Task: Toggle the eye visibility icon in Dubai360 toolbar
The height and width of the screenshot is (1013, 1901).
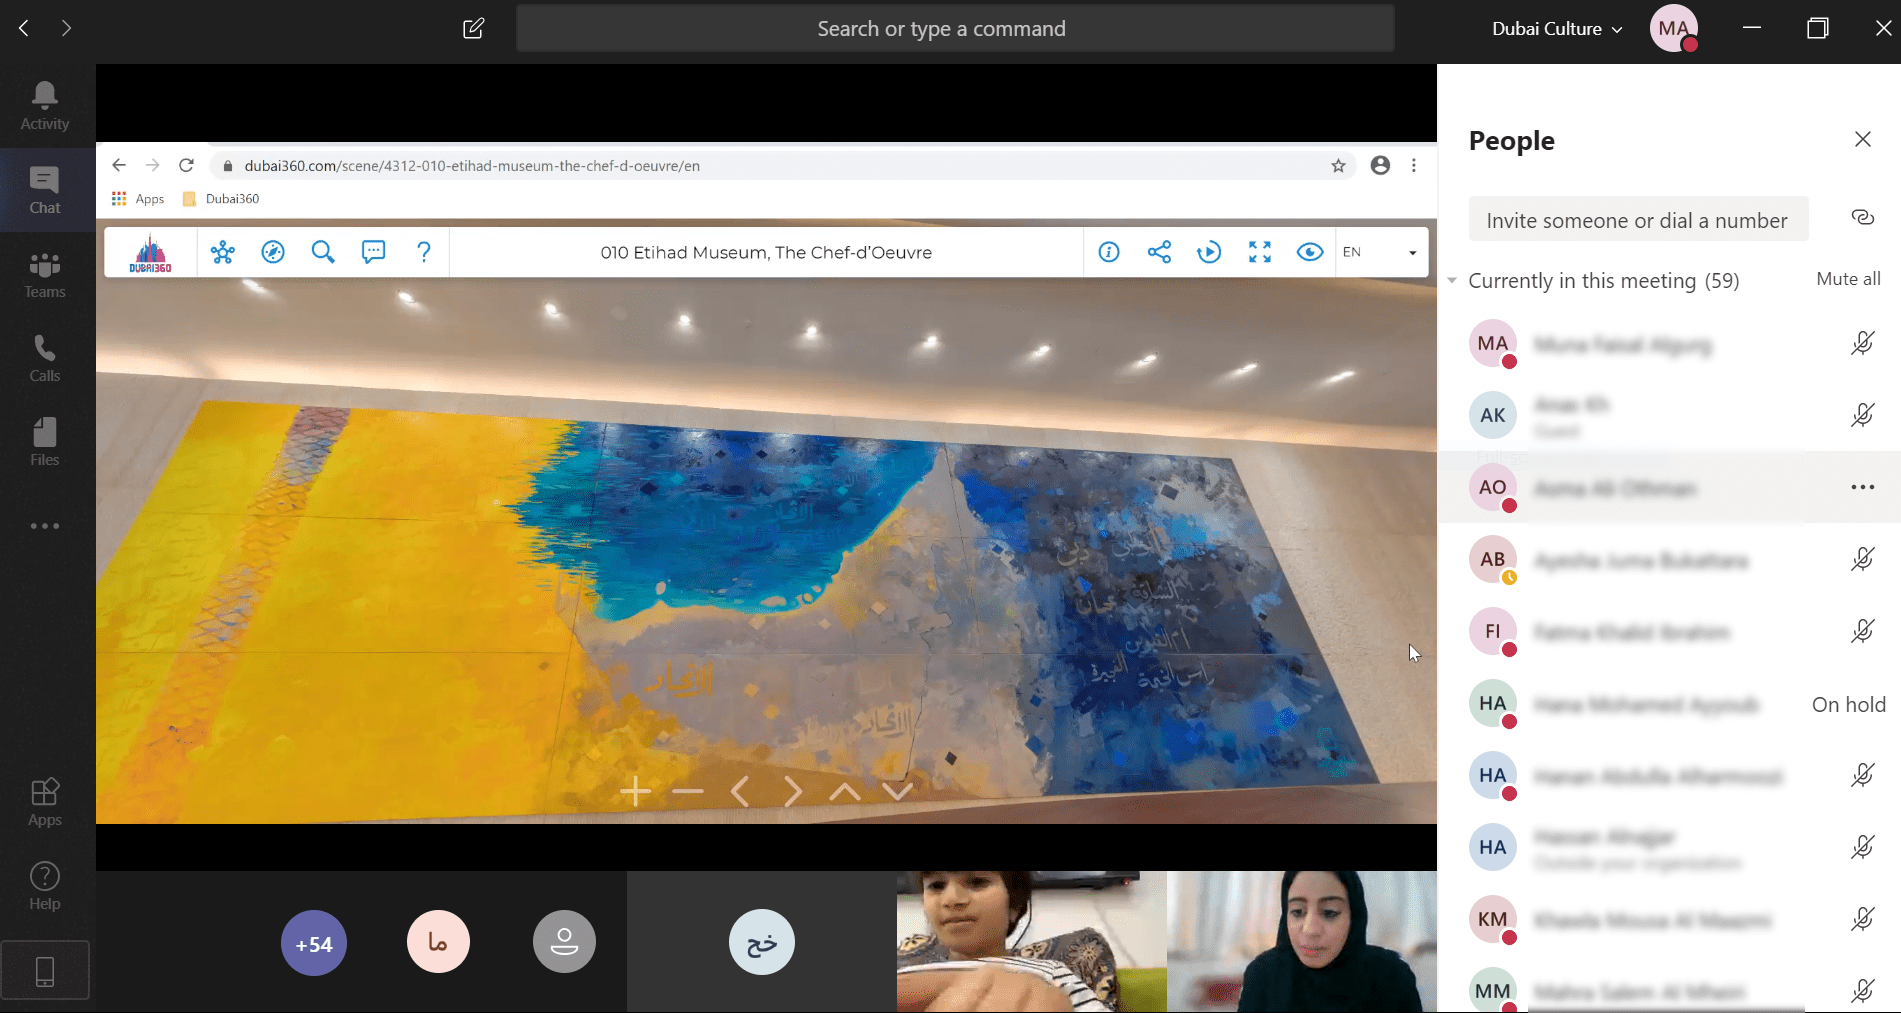Action: [1309, 252]
